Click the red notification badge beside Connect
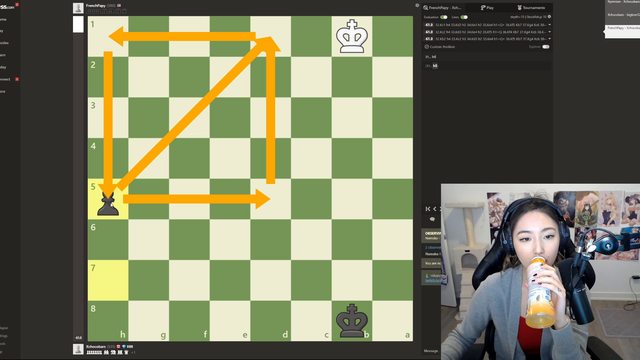The height and width of the screenshot is (360, 640). coord(17,79)
